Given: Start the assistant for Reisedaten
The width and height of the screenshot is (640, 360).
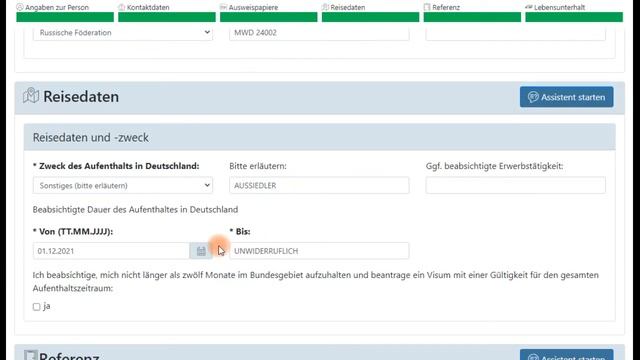Looking at the screenshot, I should click(x=567, y=97).
